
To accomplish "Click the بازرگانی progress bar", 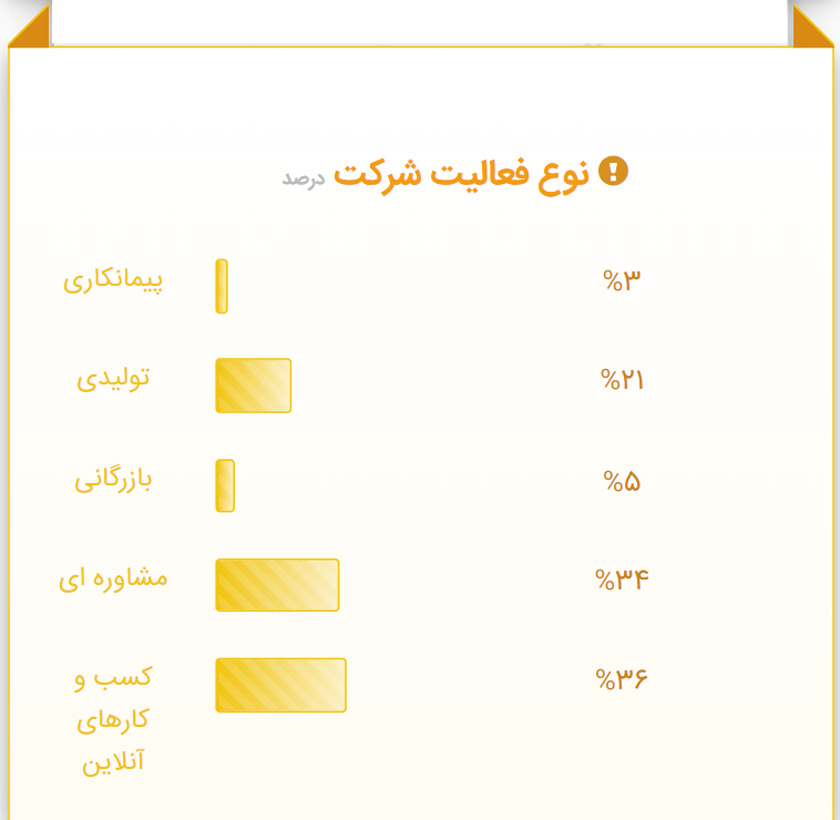I will tap(225, 486).
